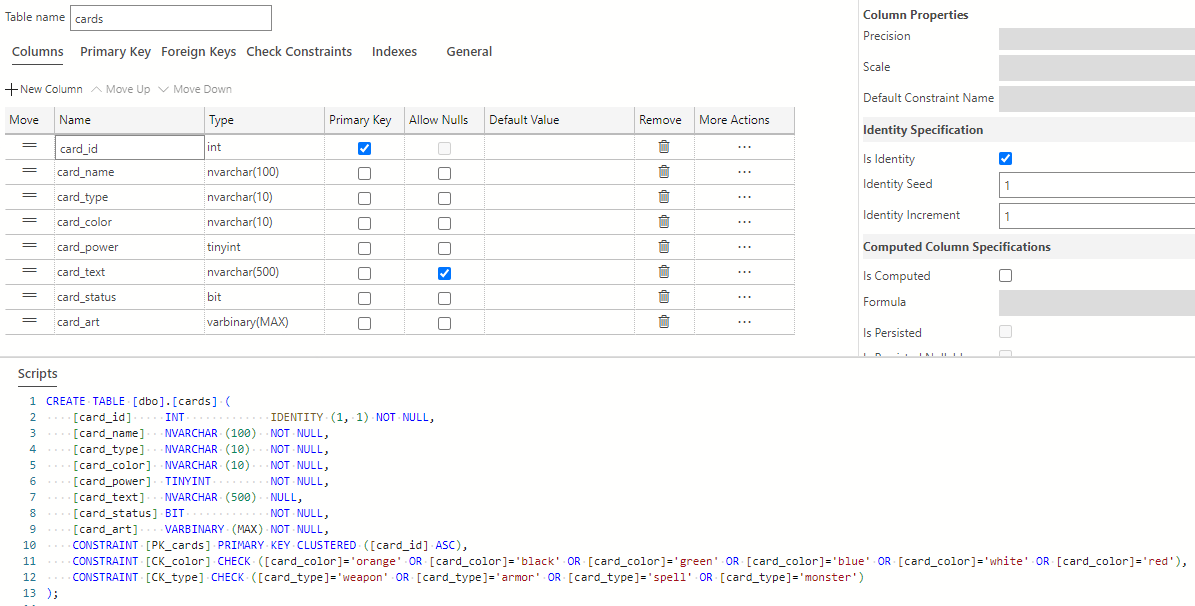This screenshot has width=1195, height=606.
Task: Open More Actions ellipsis for card_text
Action: click(745, 271)
